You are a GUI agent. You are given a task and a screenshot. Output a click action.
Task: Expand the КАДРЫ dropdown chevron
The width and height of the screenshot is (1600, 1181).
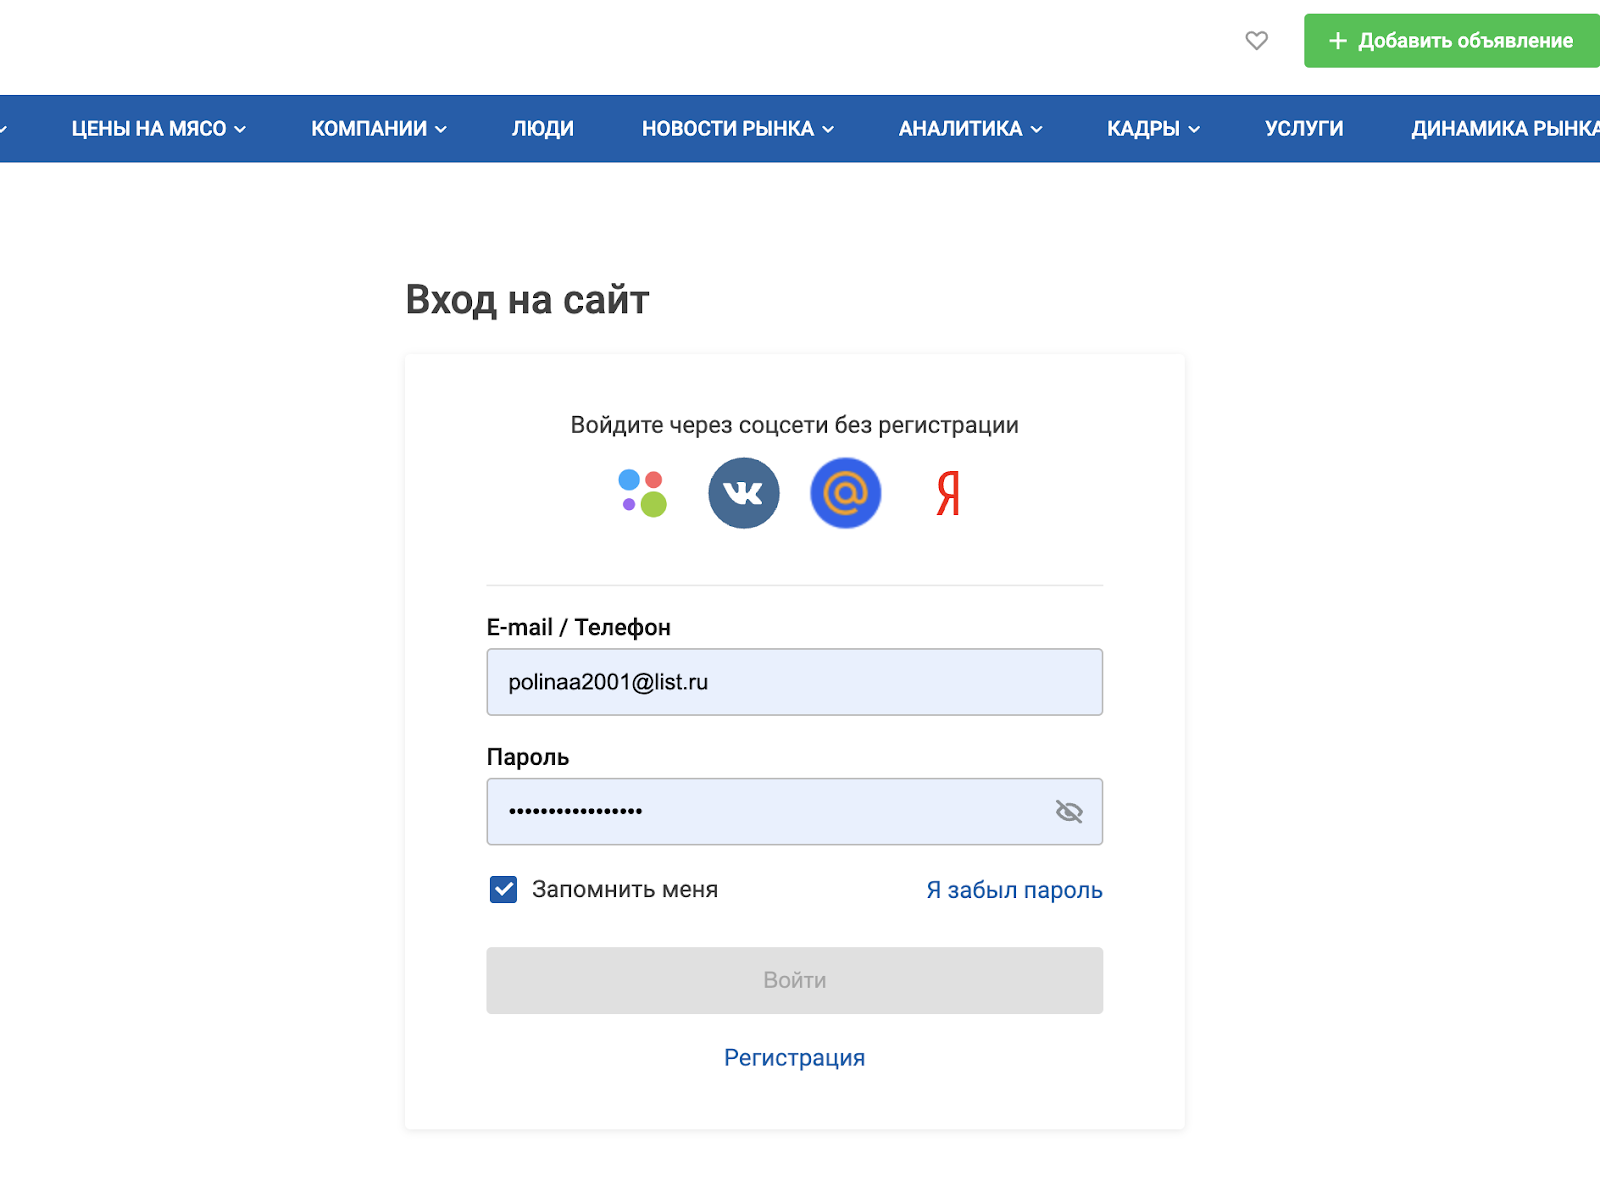click(x=1194, y=129)
